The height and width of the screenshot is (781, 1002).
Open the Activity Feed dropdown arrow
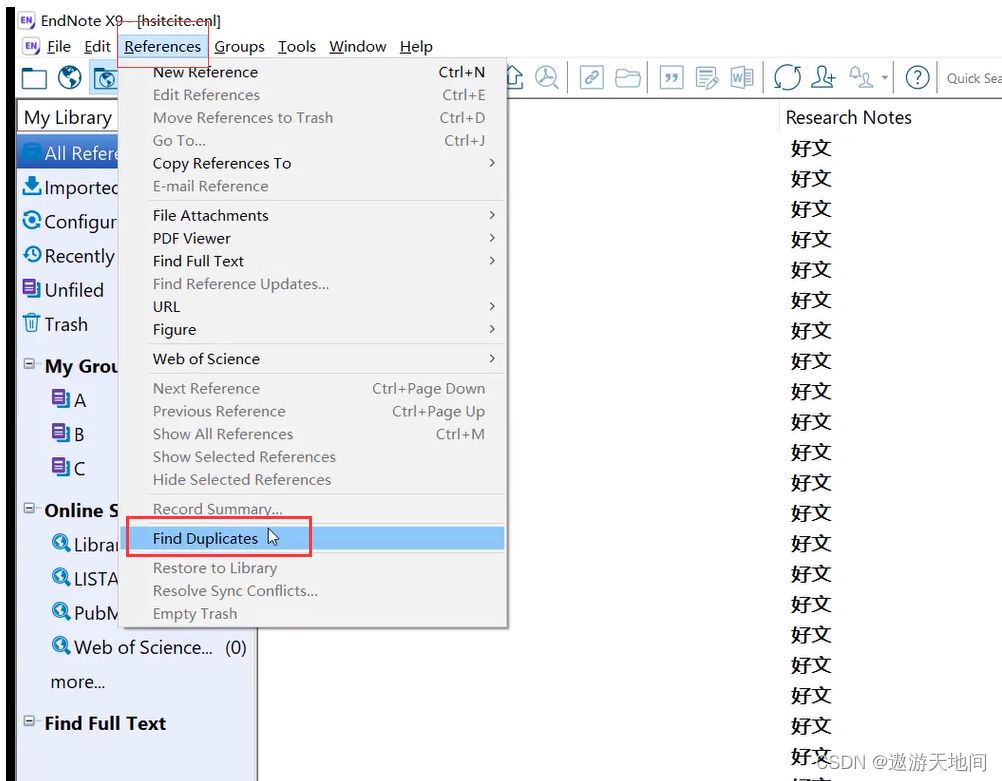click(x=884, y=77)
